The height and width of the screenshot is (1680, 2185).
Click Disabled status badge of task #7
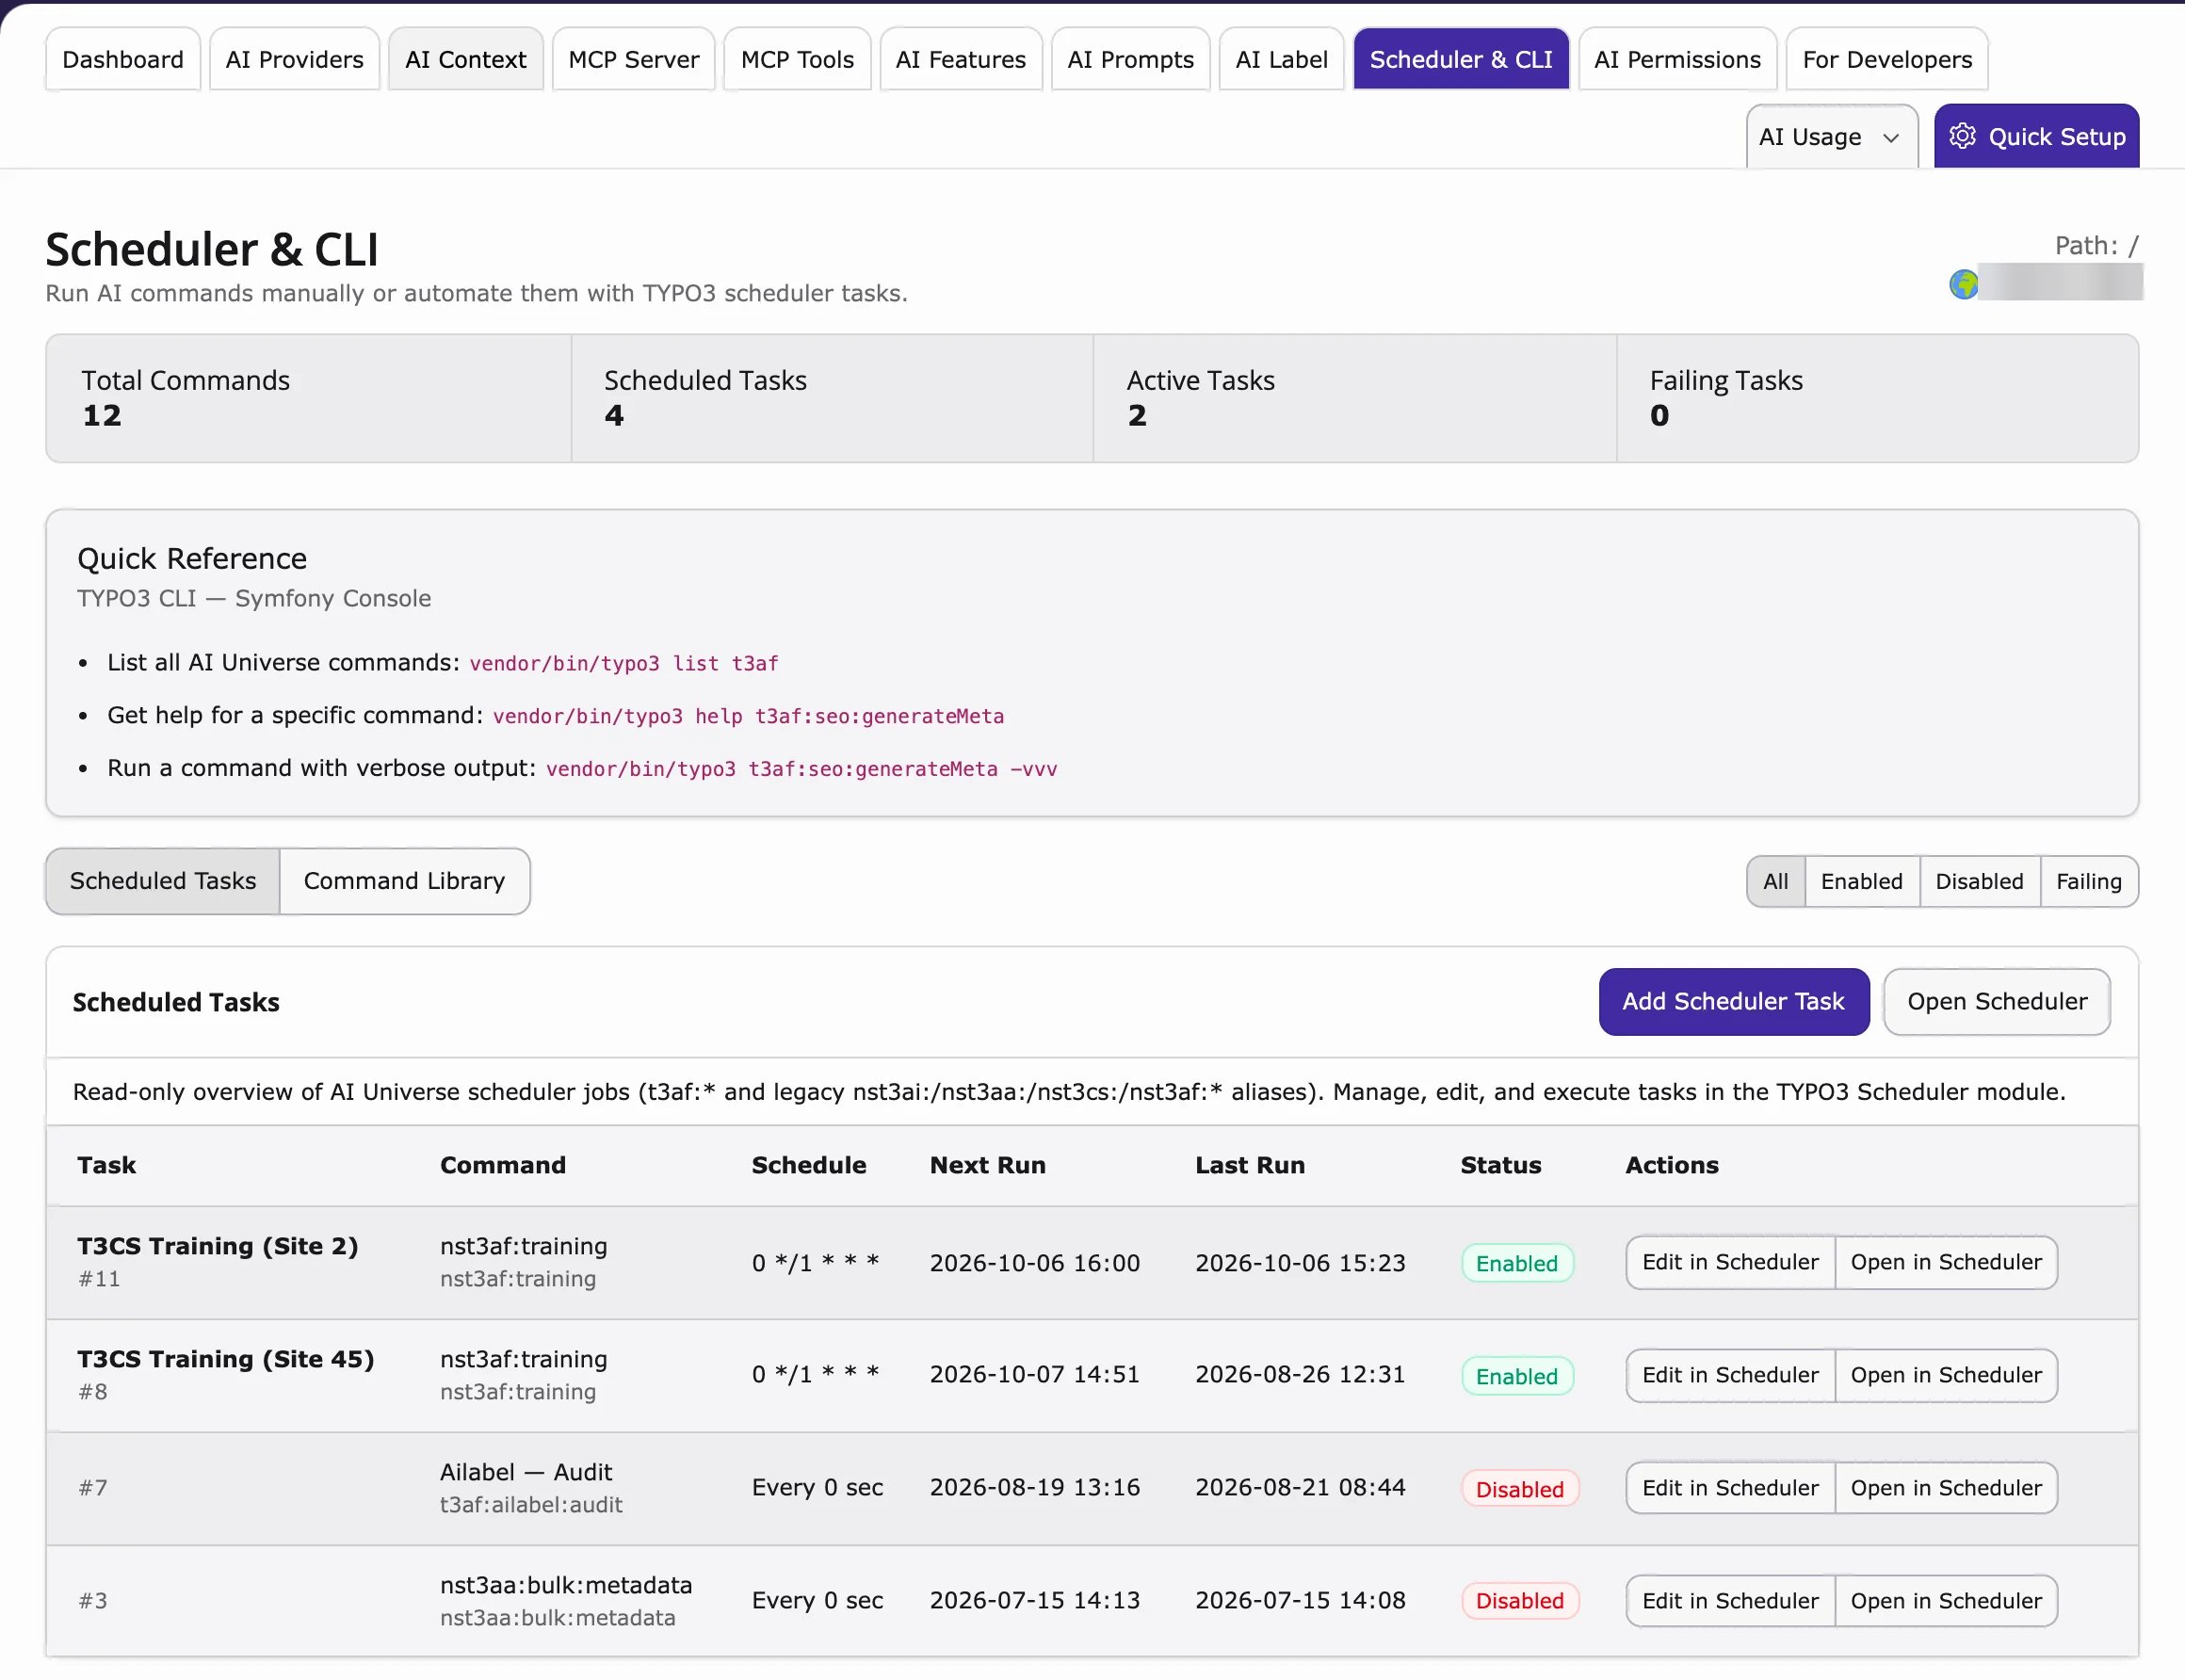[1519, 1489]
